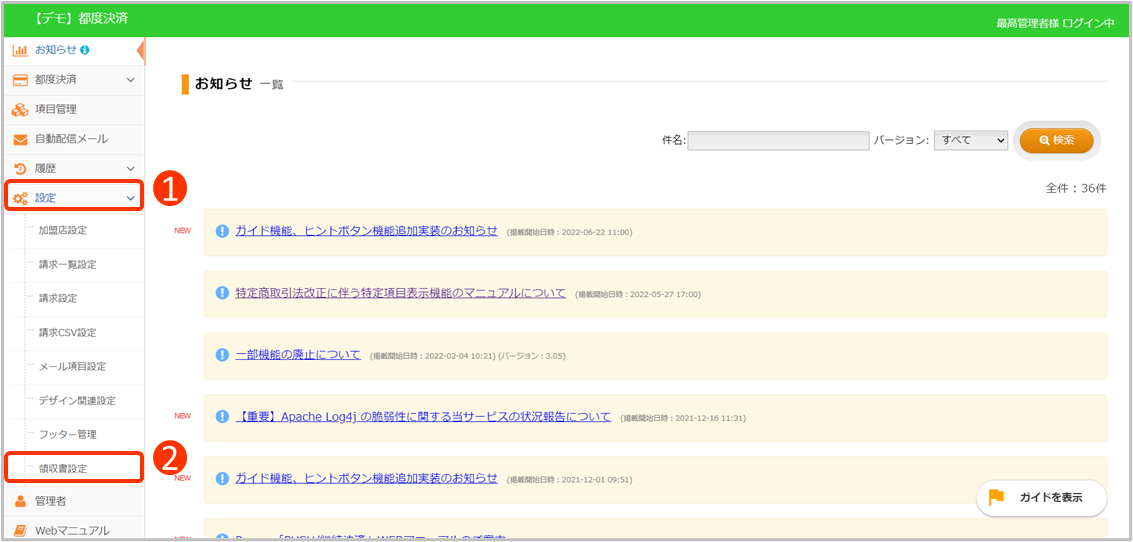Click the 管理者 person icon
1133x542 pixels.
click(x=20, y=501)
